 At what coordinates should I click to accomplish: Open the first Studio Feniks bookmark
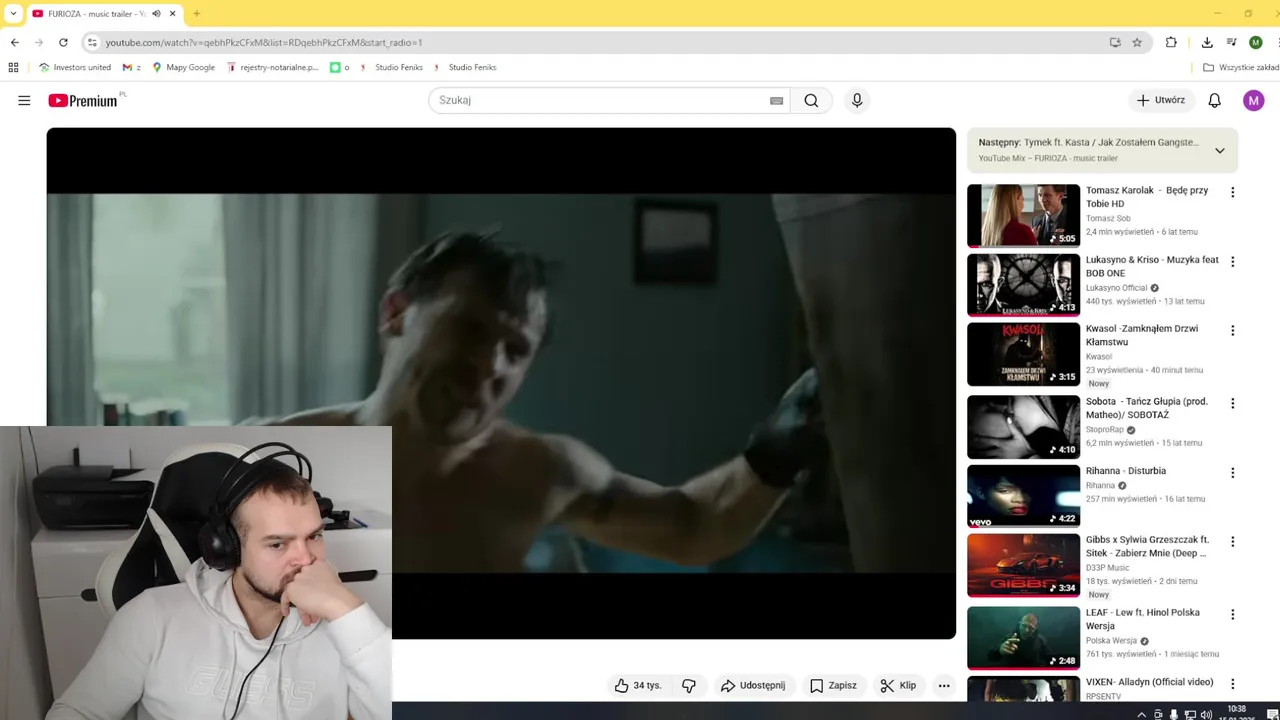pos(393,67)
